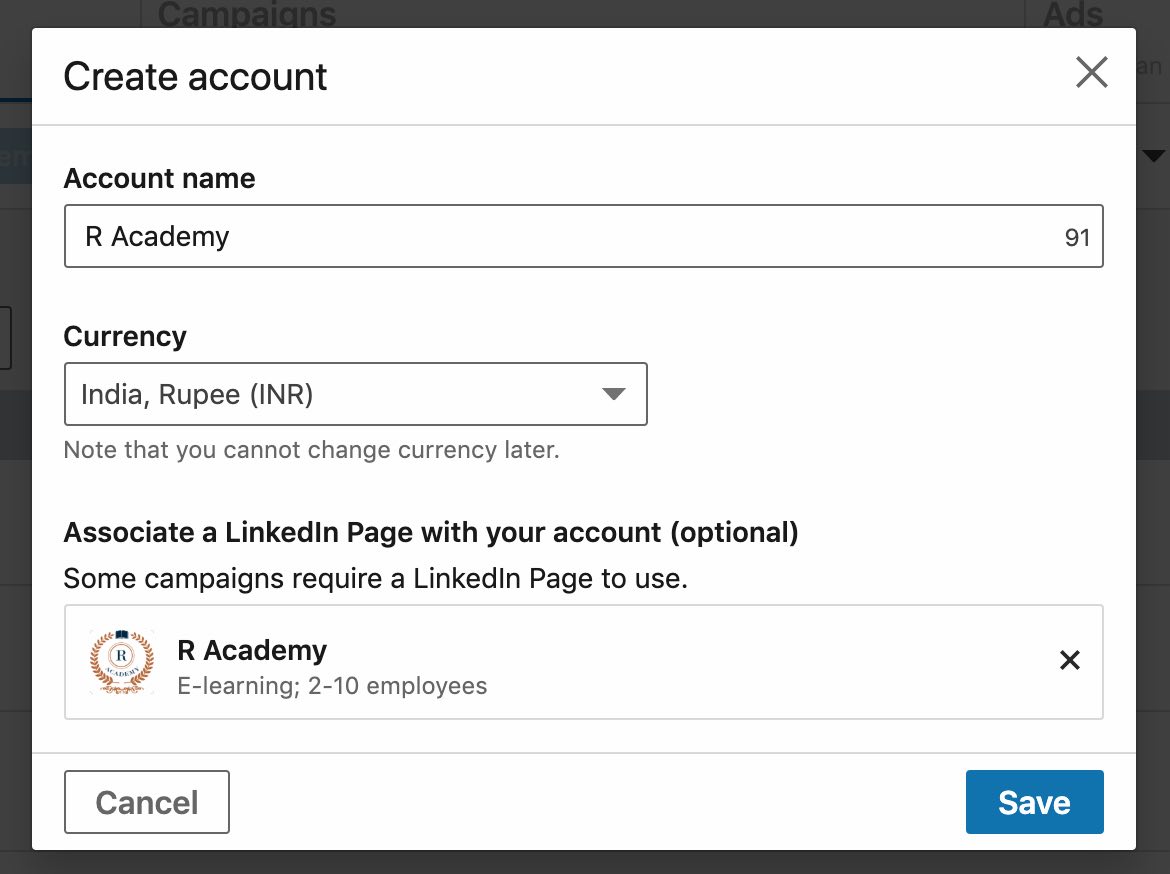Screen dimensions: 1170x874
Task: Open the Ads tab
Action: coord(1074,14)
